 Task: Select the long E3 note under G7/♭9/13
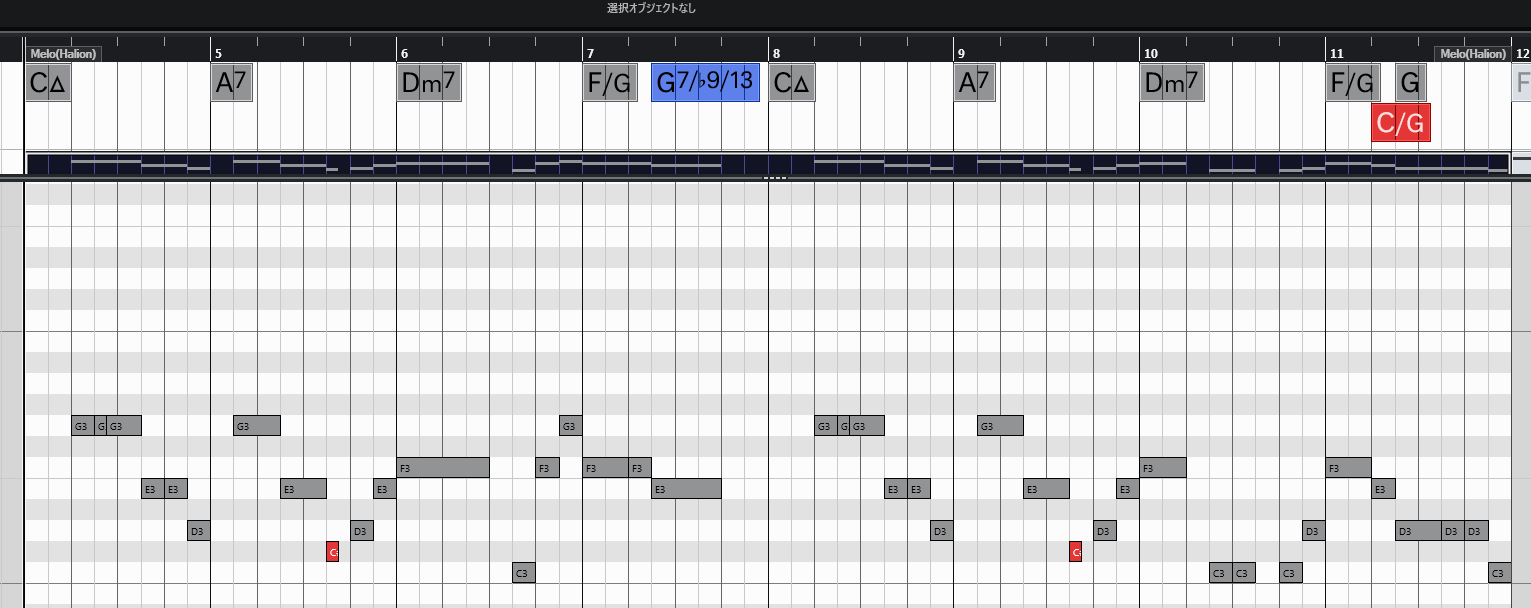click(686, 489)
